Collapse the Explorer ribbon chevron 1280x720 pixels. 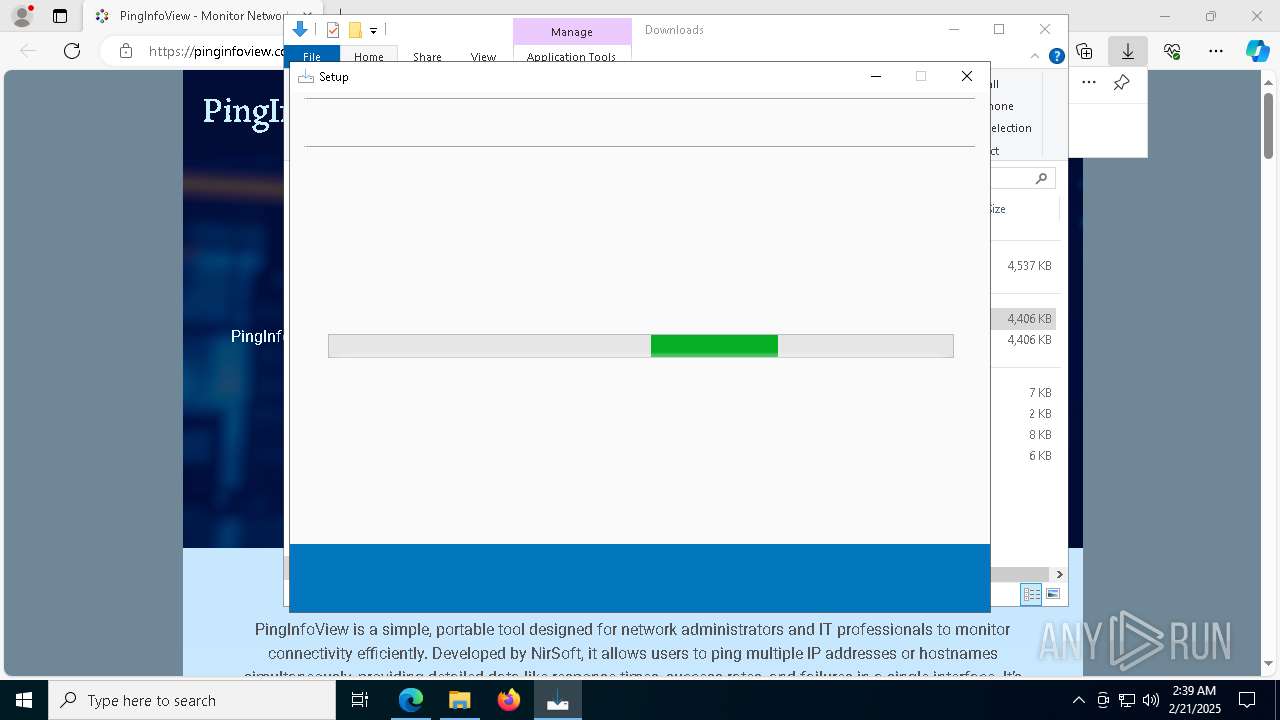pos(1035,56)
